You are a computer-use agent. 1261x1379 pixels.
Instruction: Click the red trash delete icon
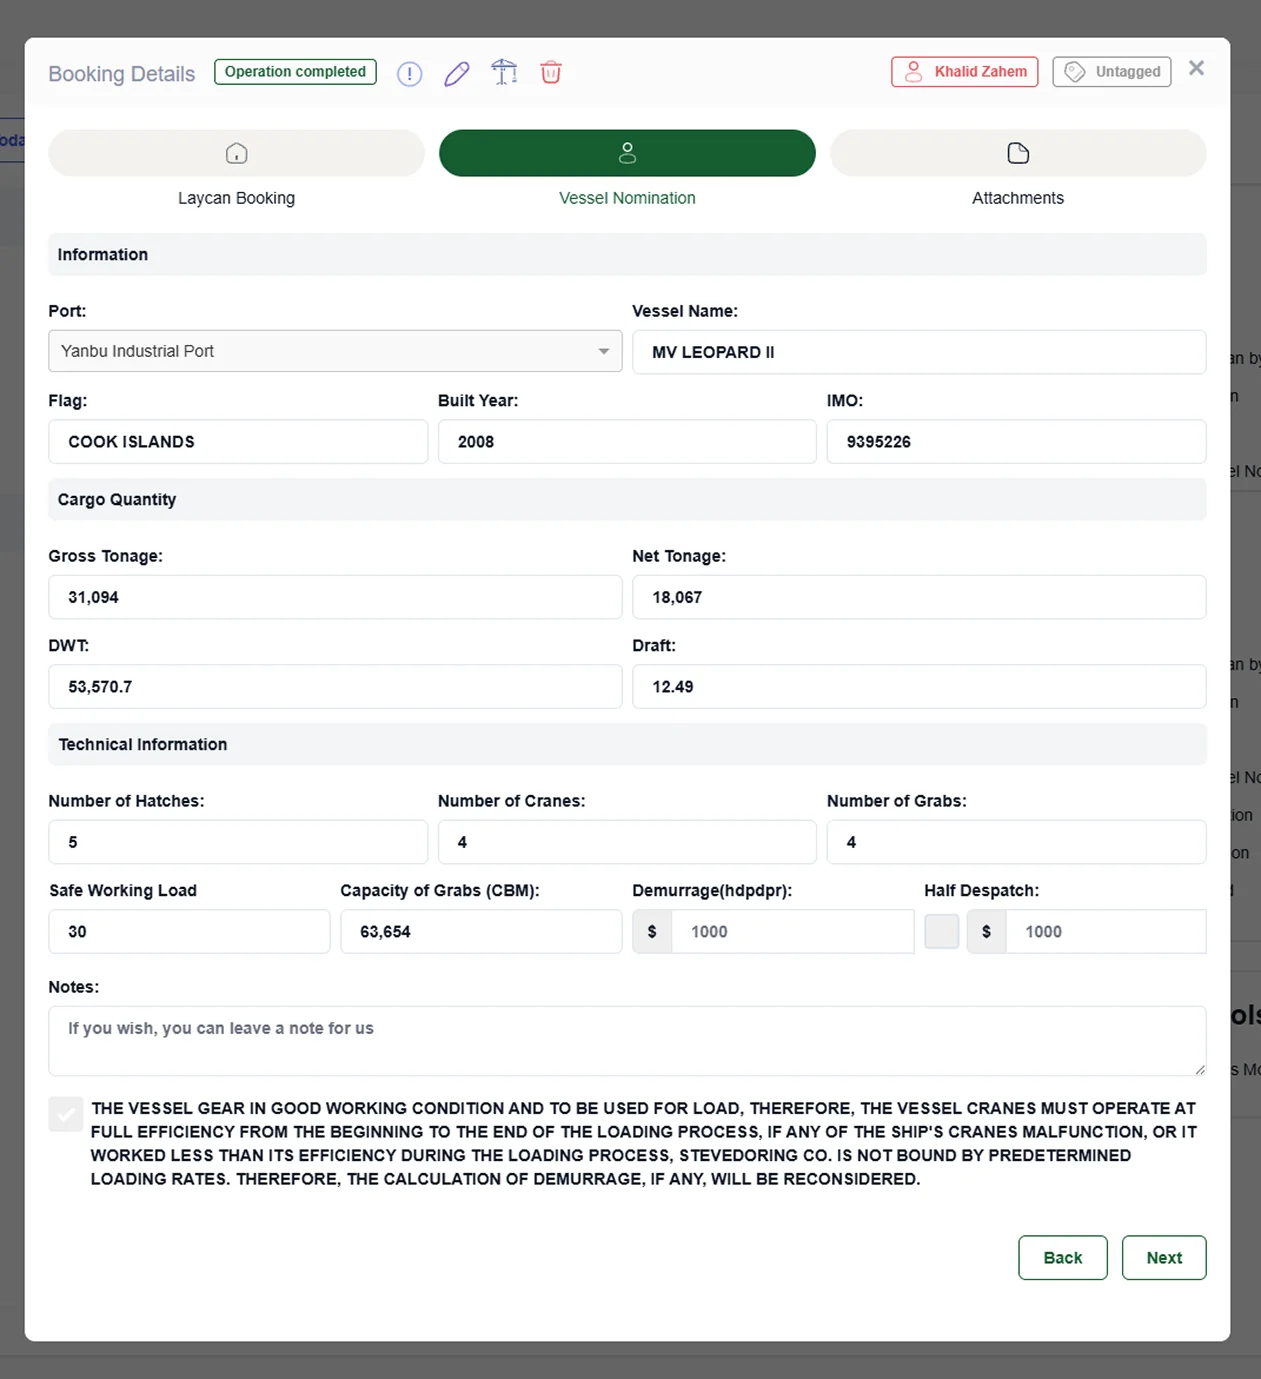point(551,72)
